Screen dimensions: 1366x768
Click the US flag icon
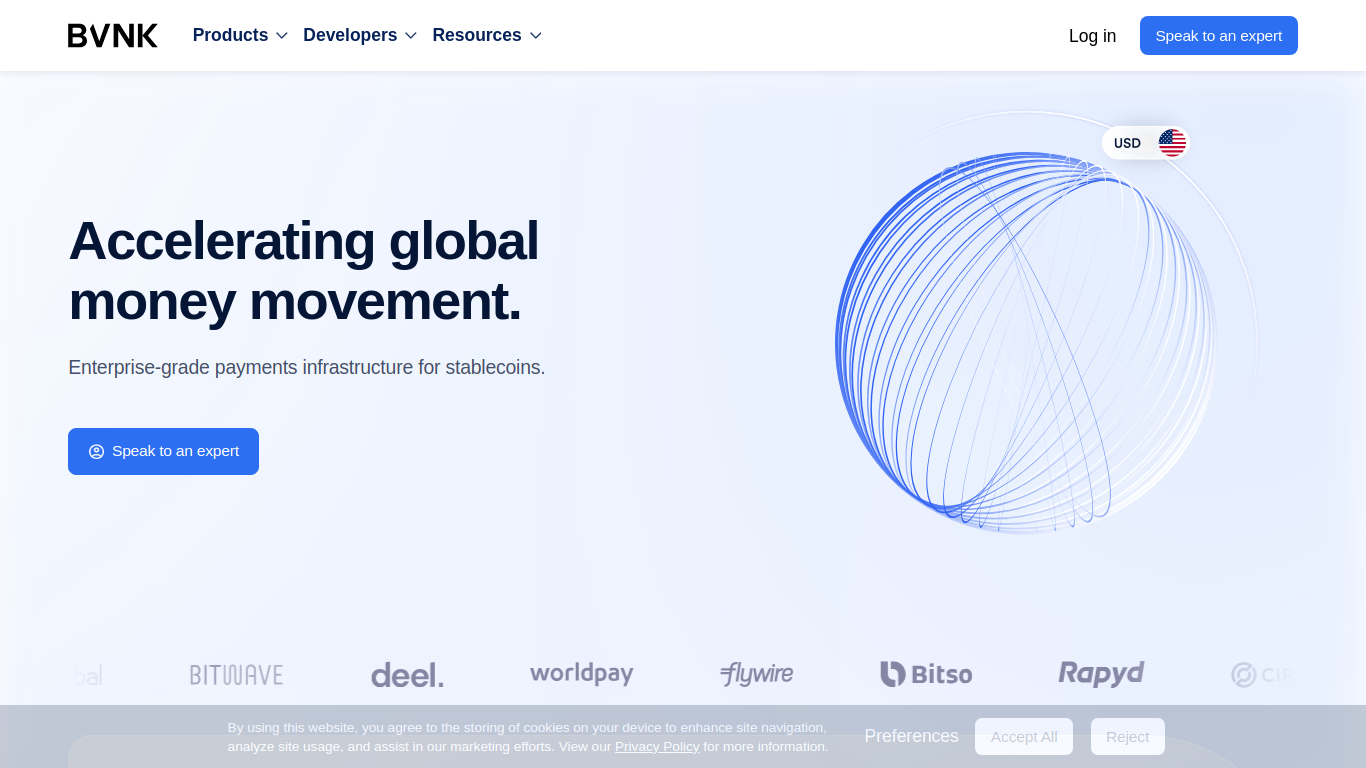(x=1172, y=143)
